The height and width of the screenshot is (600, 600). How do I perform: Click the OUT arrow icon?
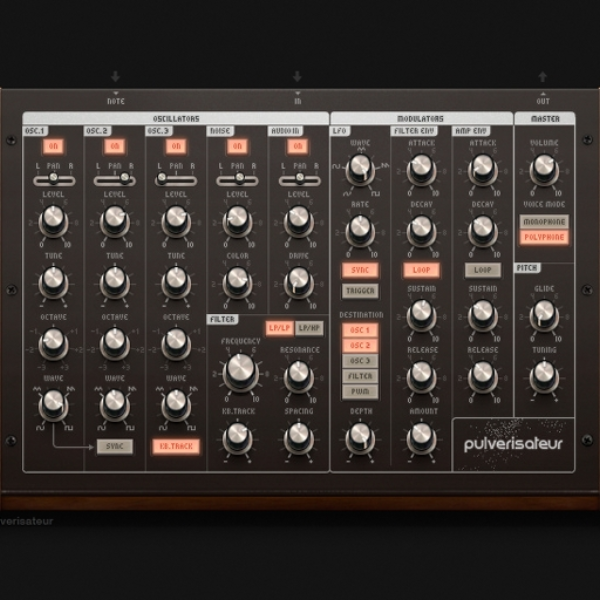click(x=543, y=77)
